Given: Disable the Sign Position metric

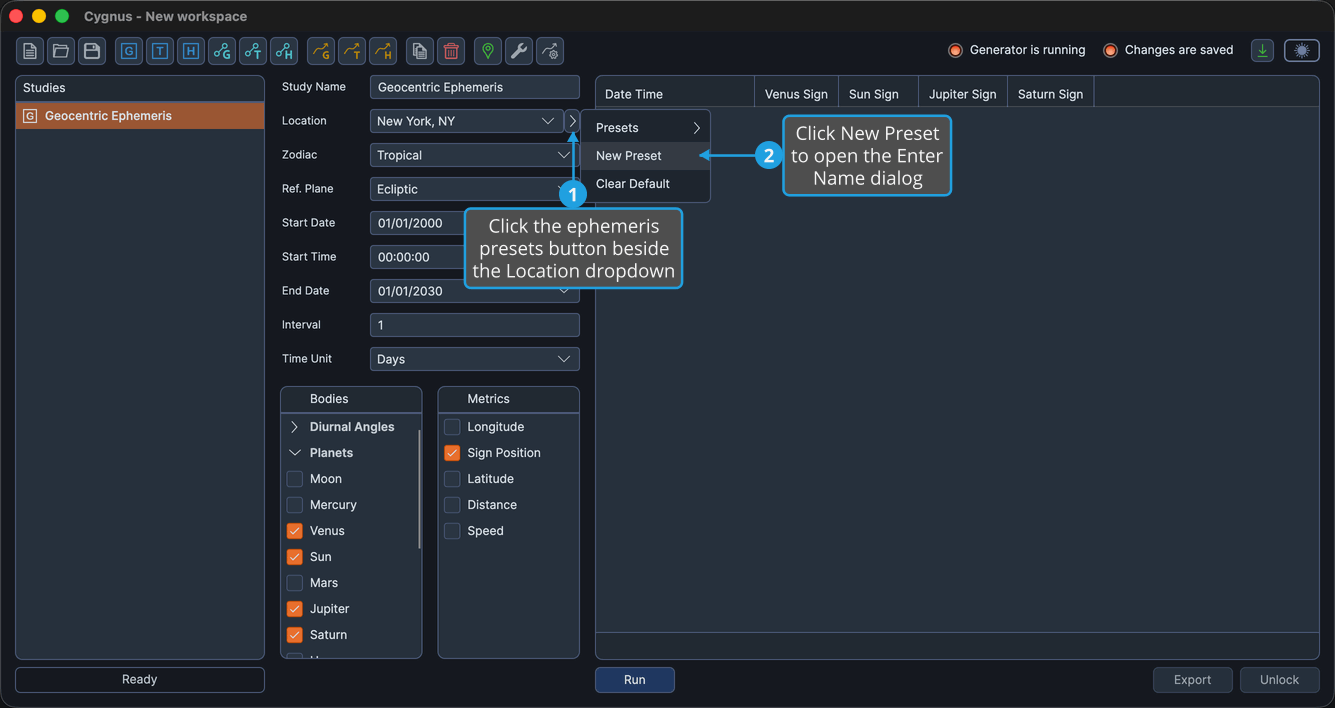Looking at the screenshot, I should click(x=452, y=453).
